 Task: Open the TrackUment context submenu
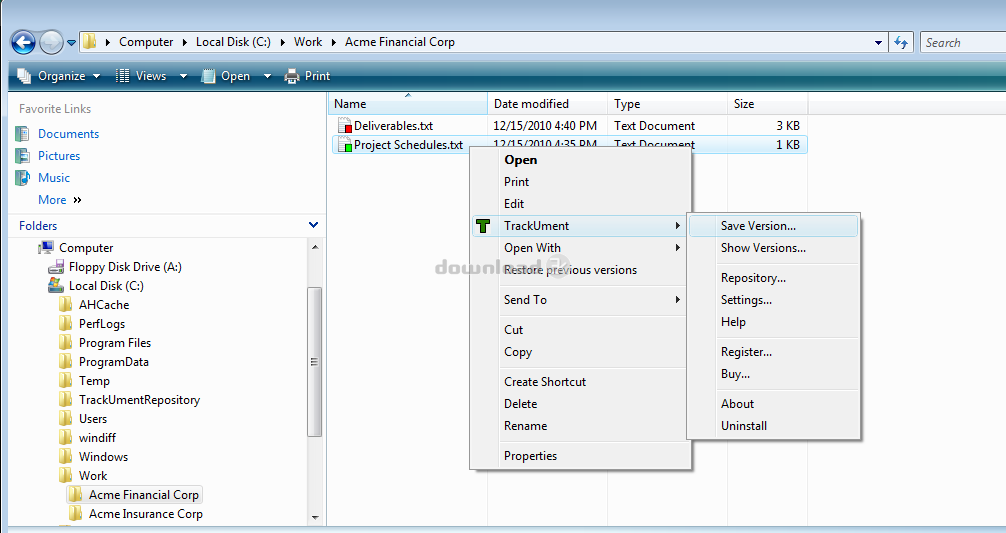pyautogui.click(x=580, y=226)
